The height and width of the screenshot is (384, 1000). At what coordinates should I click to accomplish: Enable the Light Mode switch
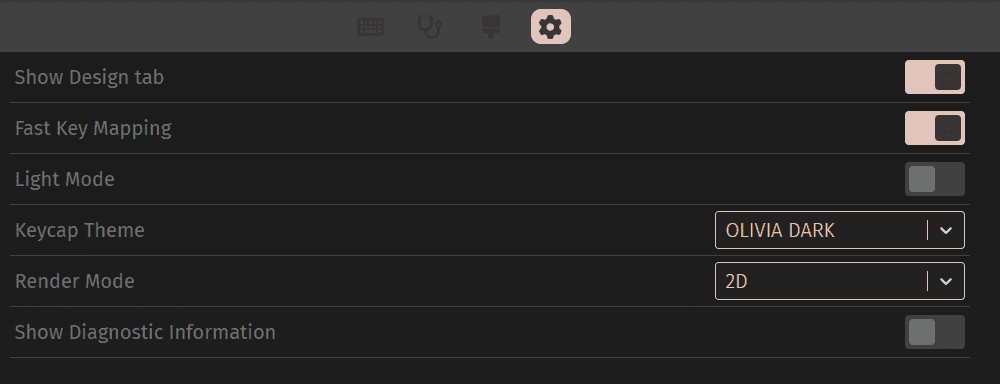[x=934, y=179]
